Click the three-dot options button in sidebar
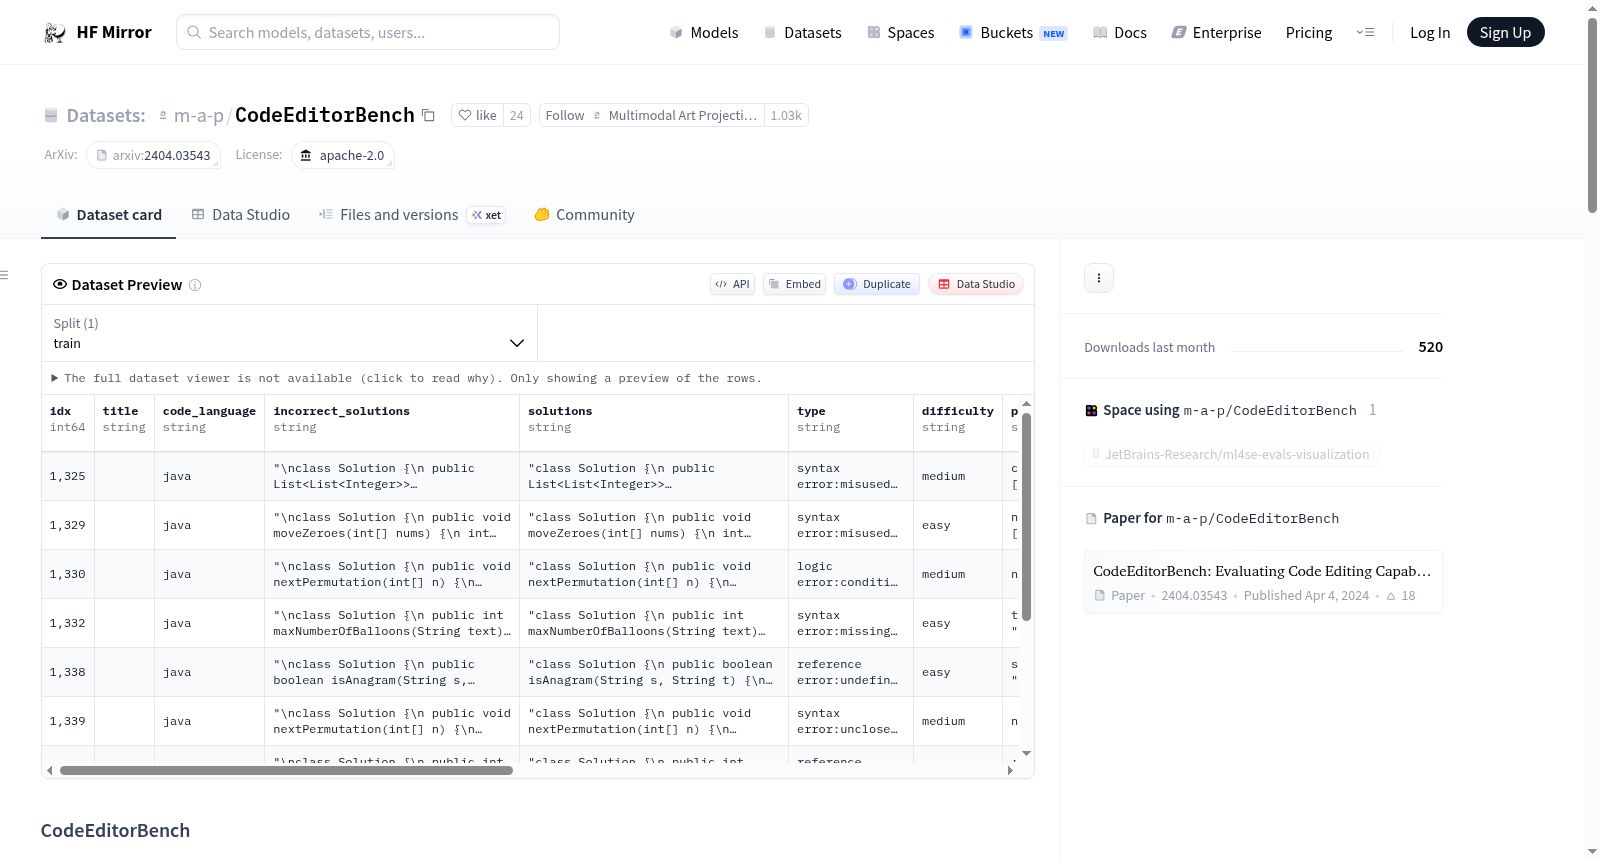The height and width of the screenshot is (861, 1600). 1099,278
